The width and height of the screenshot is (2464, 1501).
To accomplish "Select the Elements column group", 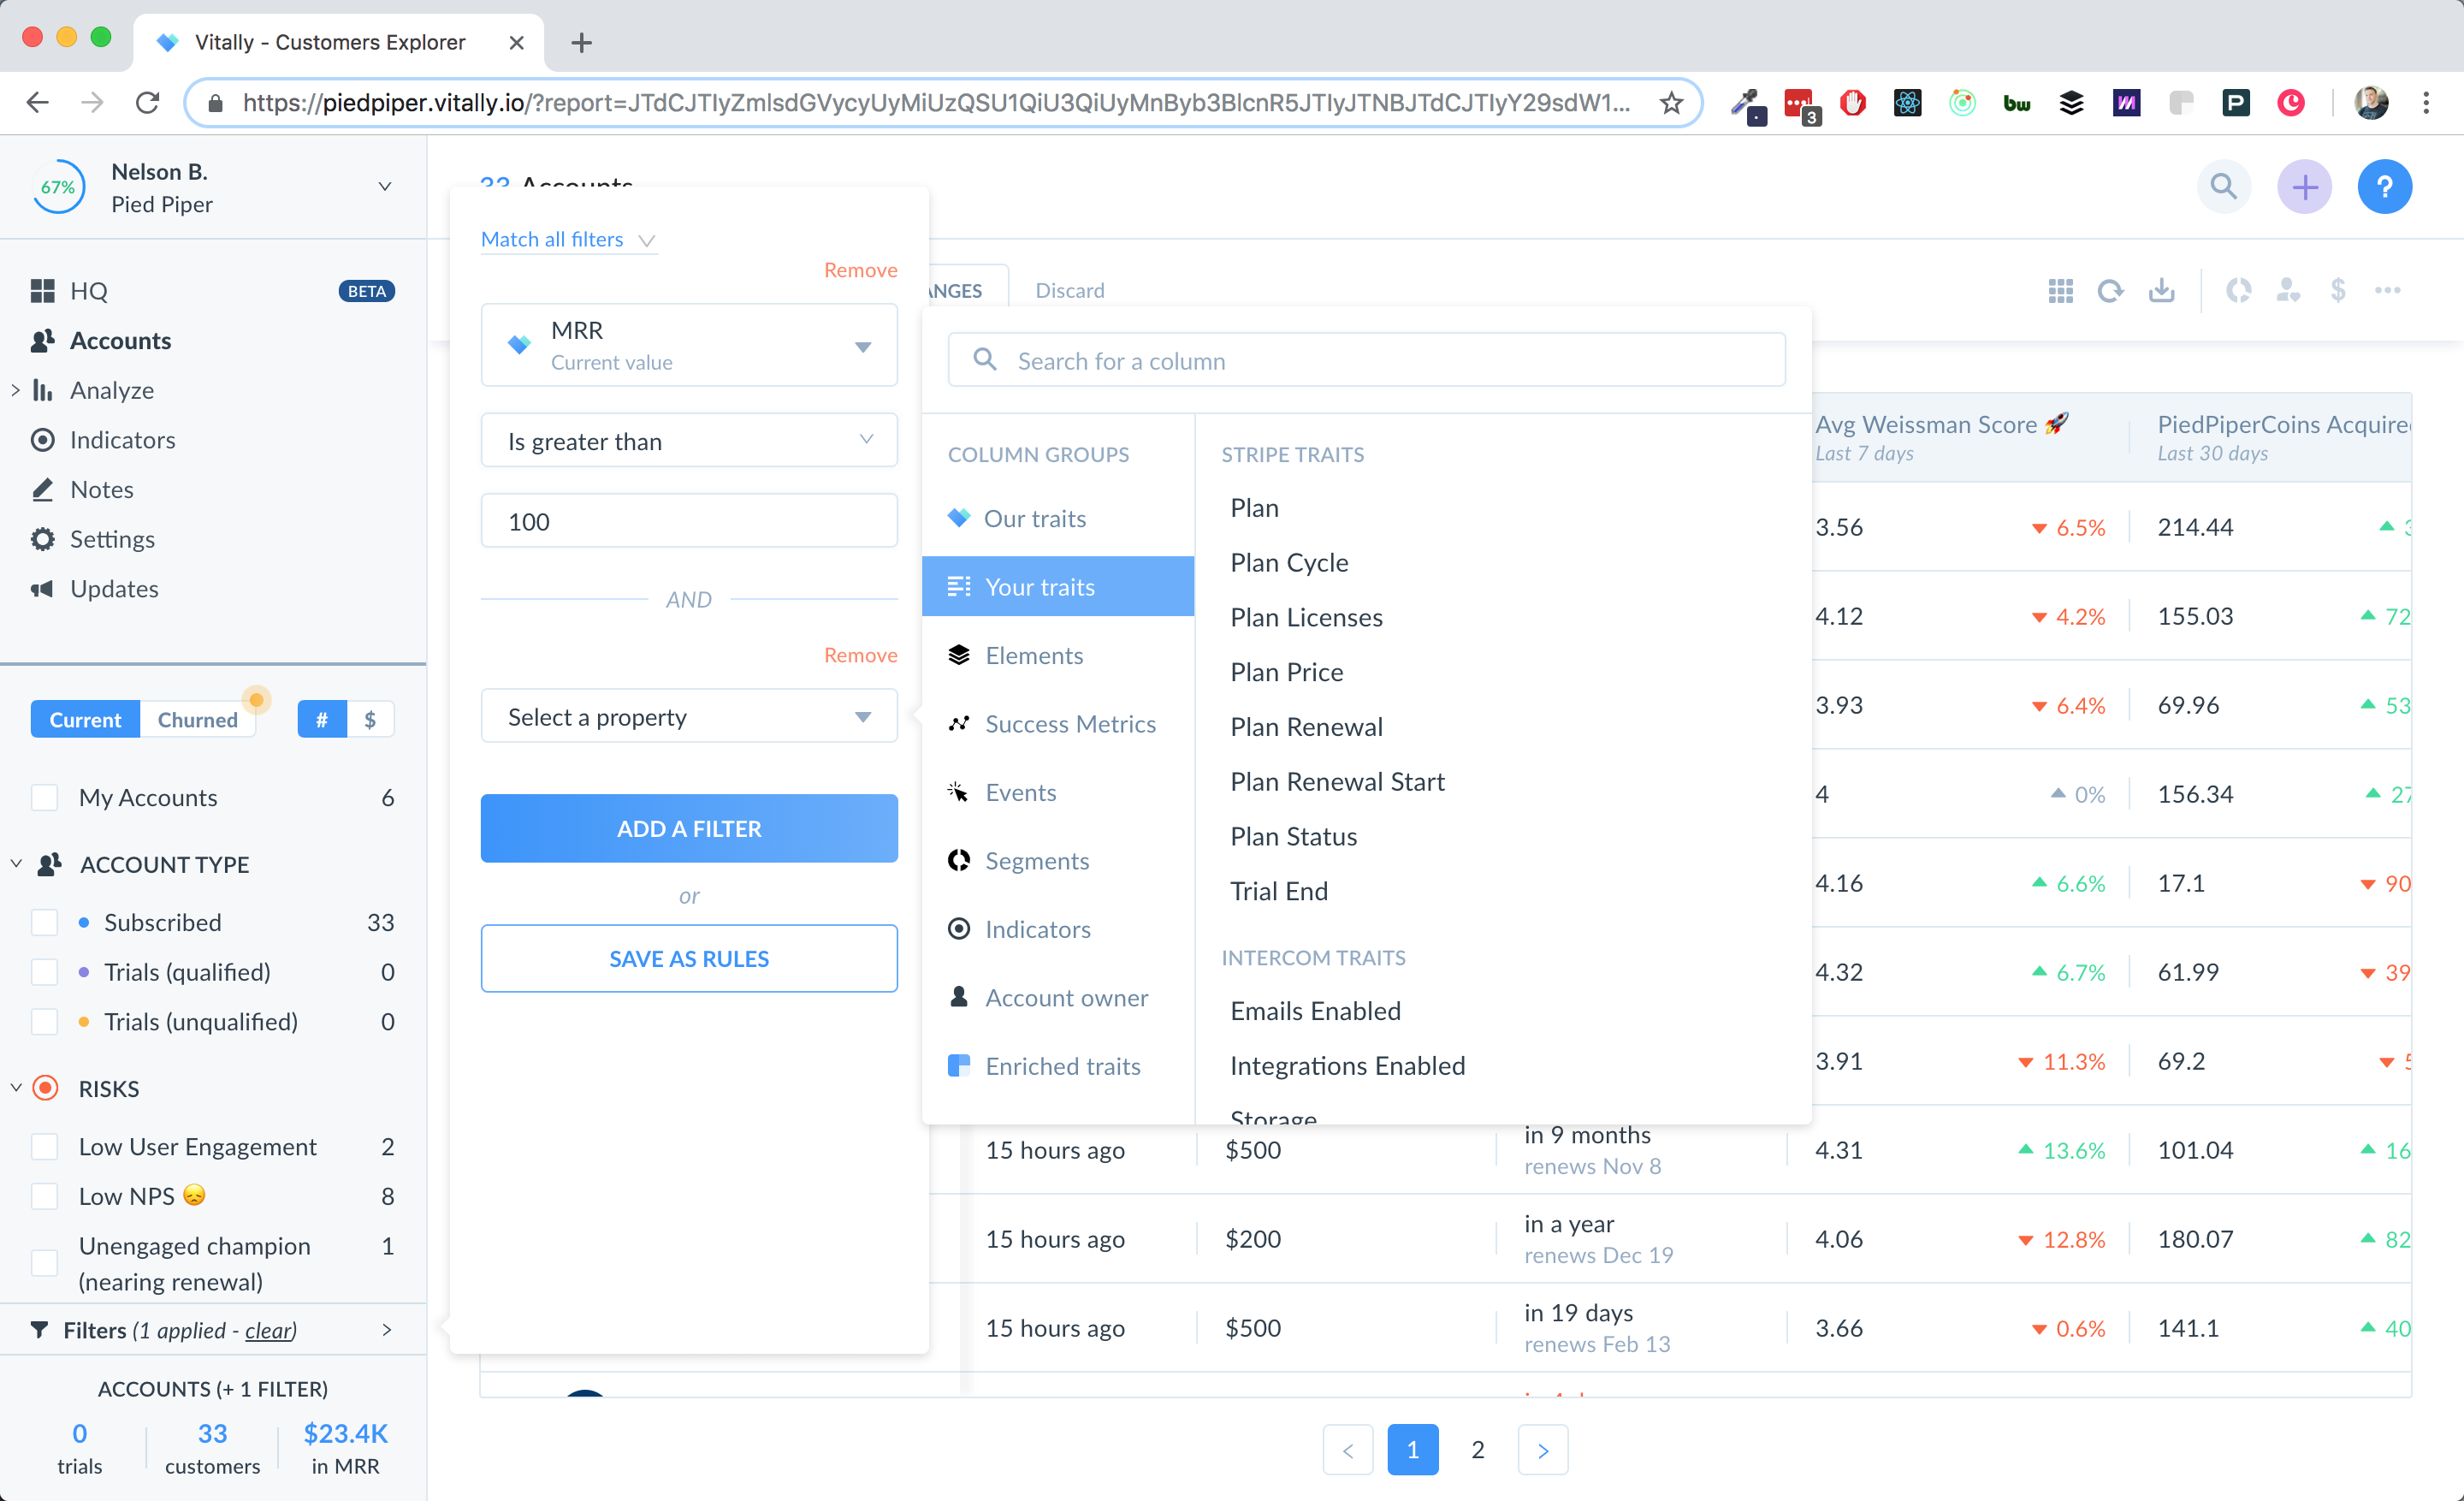I will pyautogui.click(x=1058, y=655).
